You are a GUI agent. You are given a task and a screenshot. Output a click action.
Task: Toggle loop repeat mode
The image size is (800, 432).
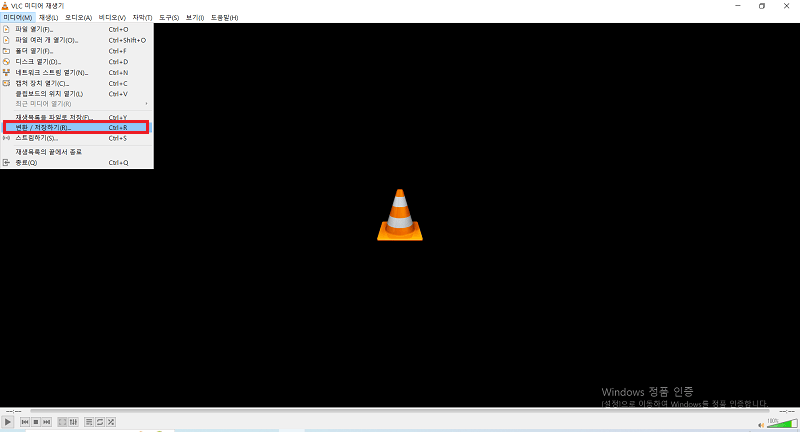coord(100,422)
